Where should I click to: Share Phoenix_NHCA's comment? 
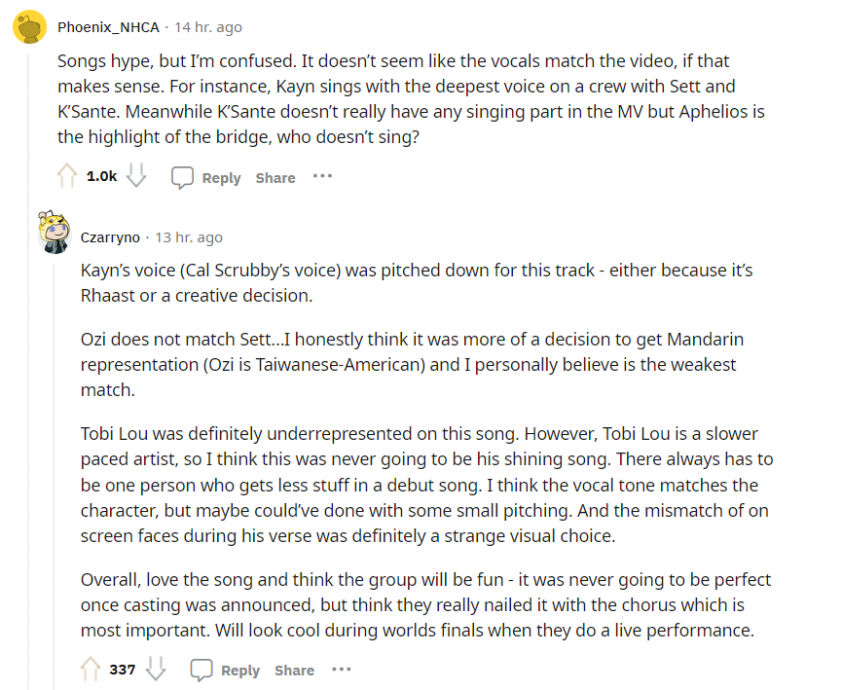pos(275,178)
